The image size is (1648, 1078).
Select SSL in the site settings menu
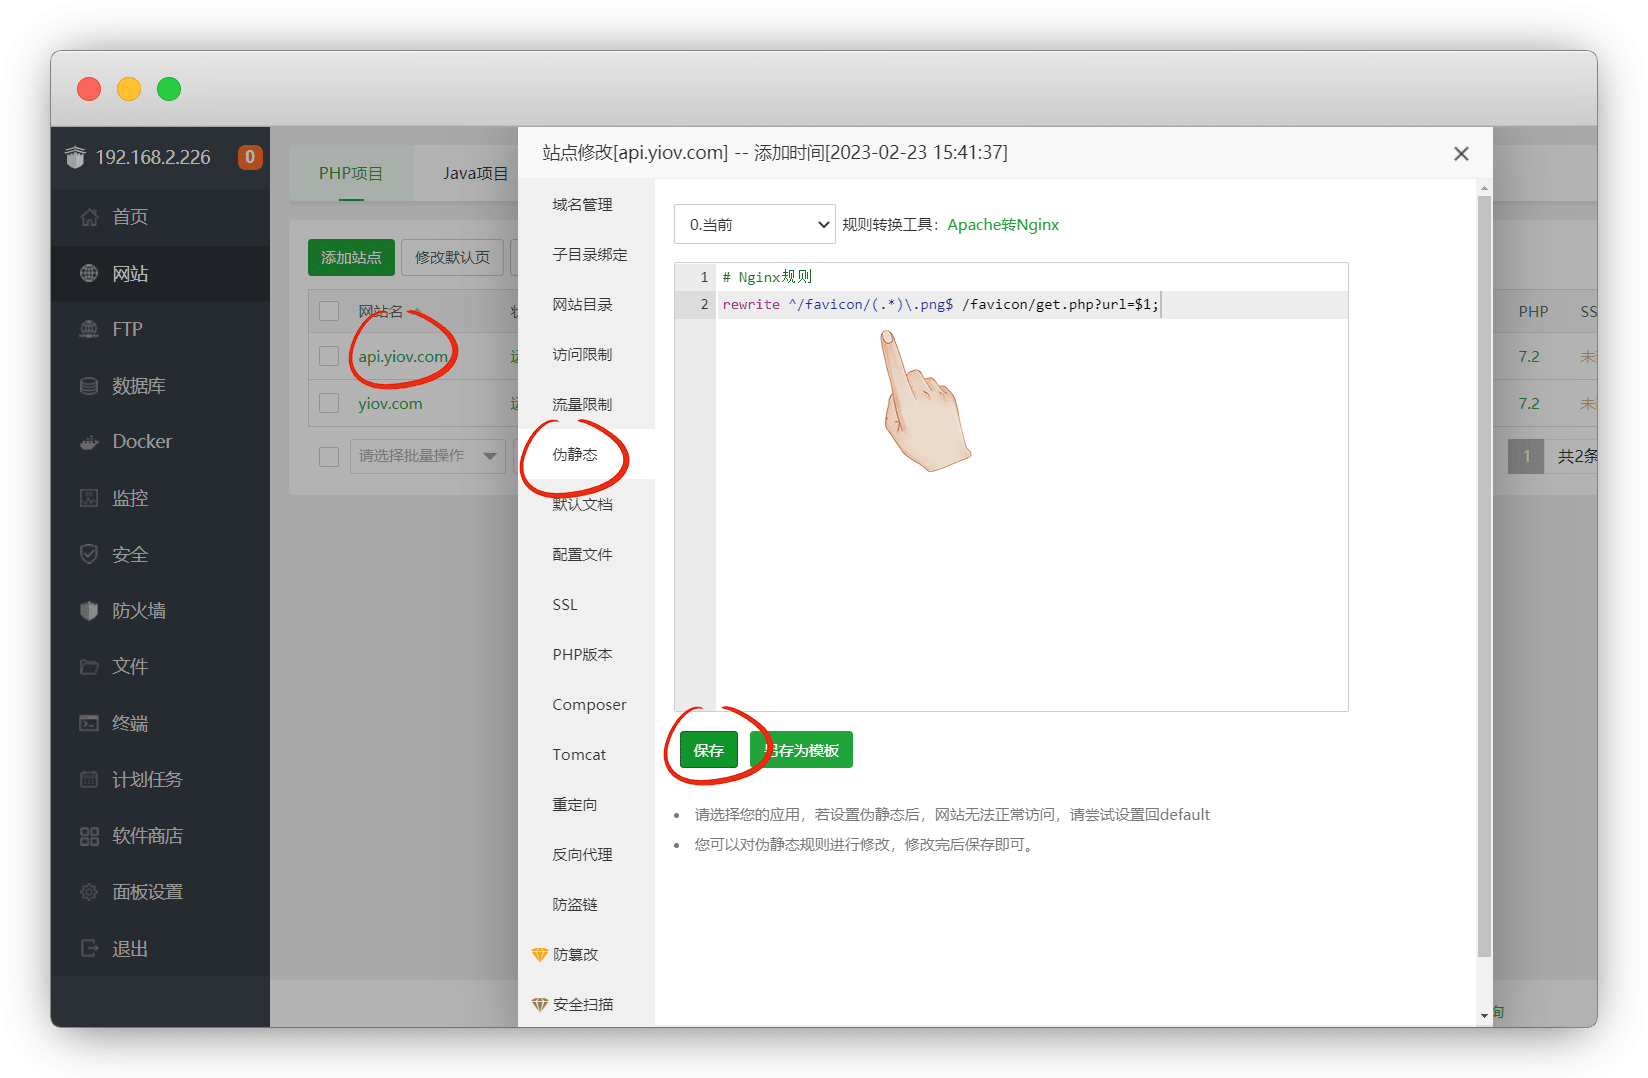(x=565, y=605)
